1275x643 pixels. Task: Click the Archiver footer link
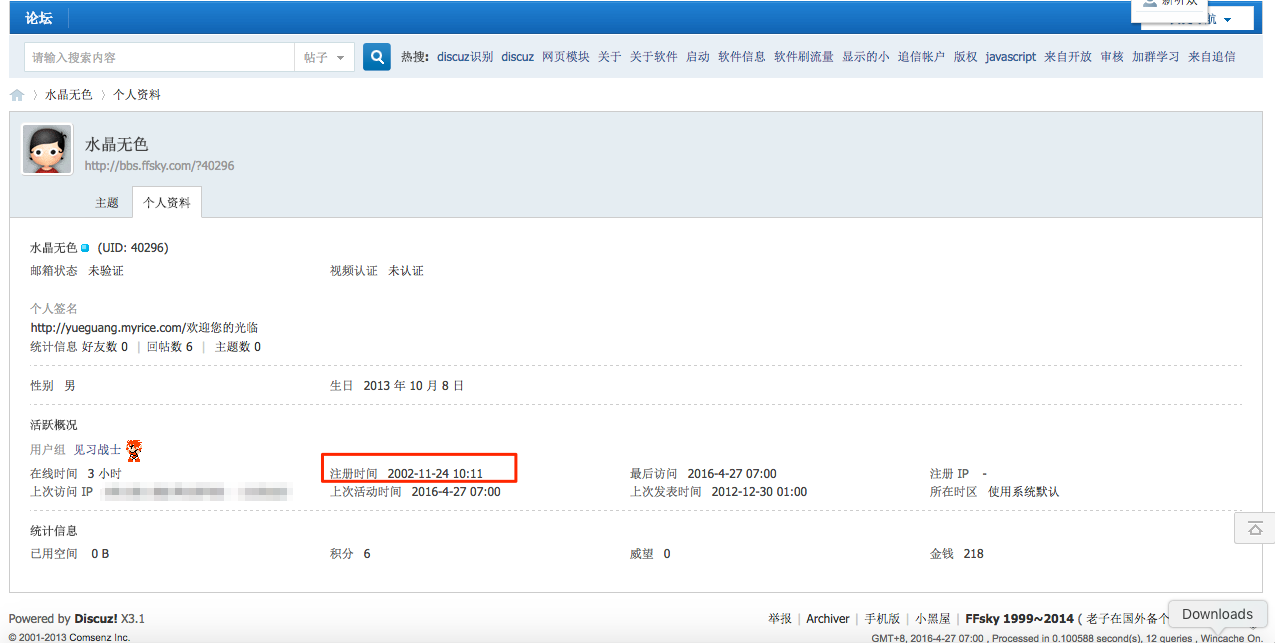tap(827, 618)
